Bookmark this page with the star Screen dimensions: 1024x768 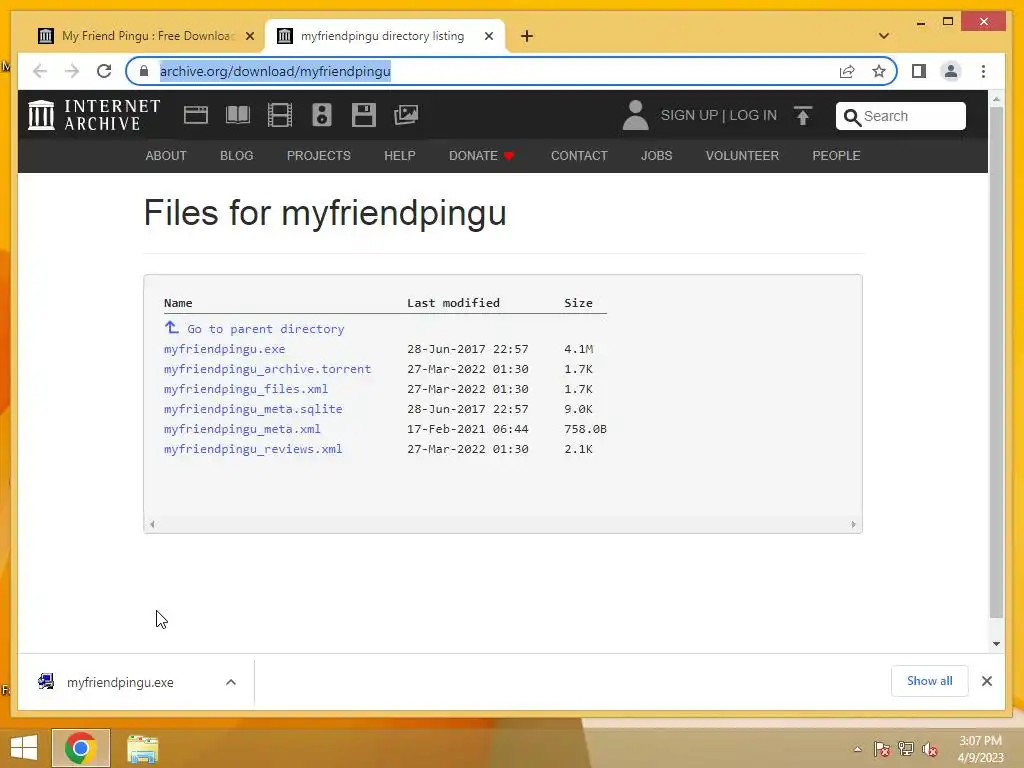click(x=879, y=71)
